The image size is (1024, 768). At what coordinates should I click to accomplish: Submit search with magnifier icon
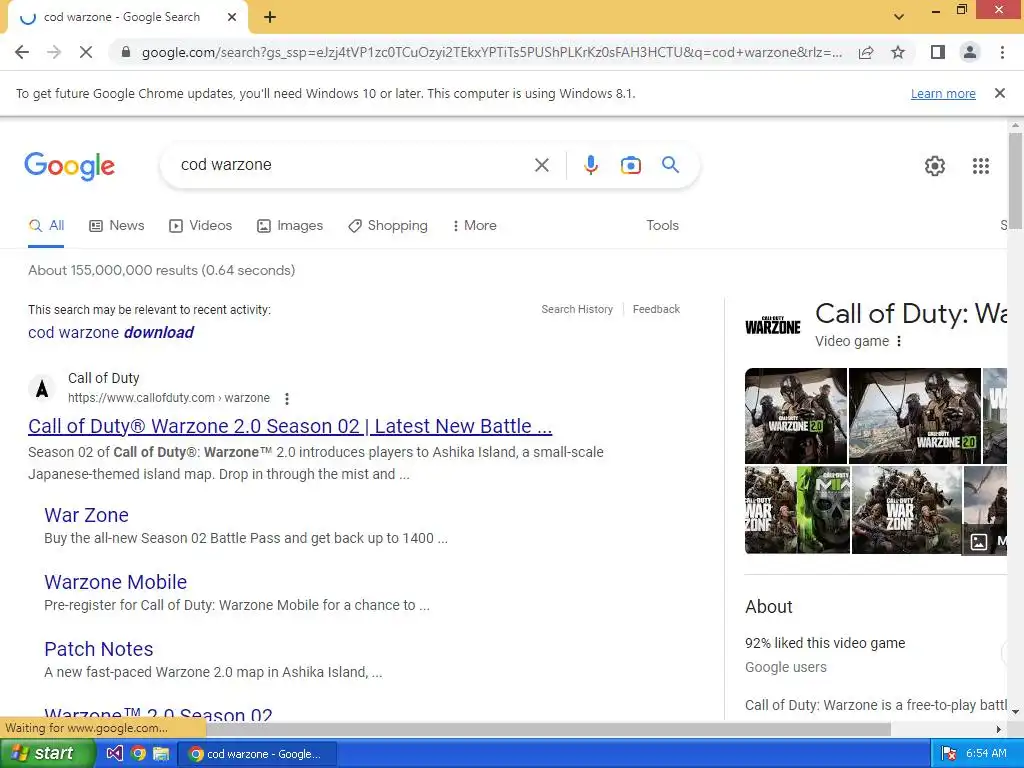pyautogui.click(x=671, y=165)
